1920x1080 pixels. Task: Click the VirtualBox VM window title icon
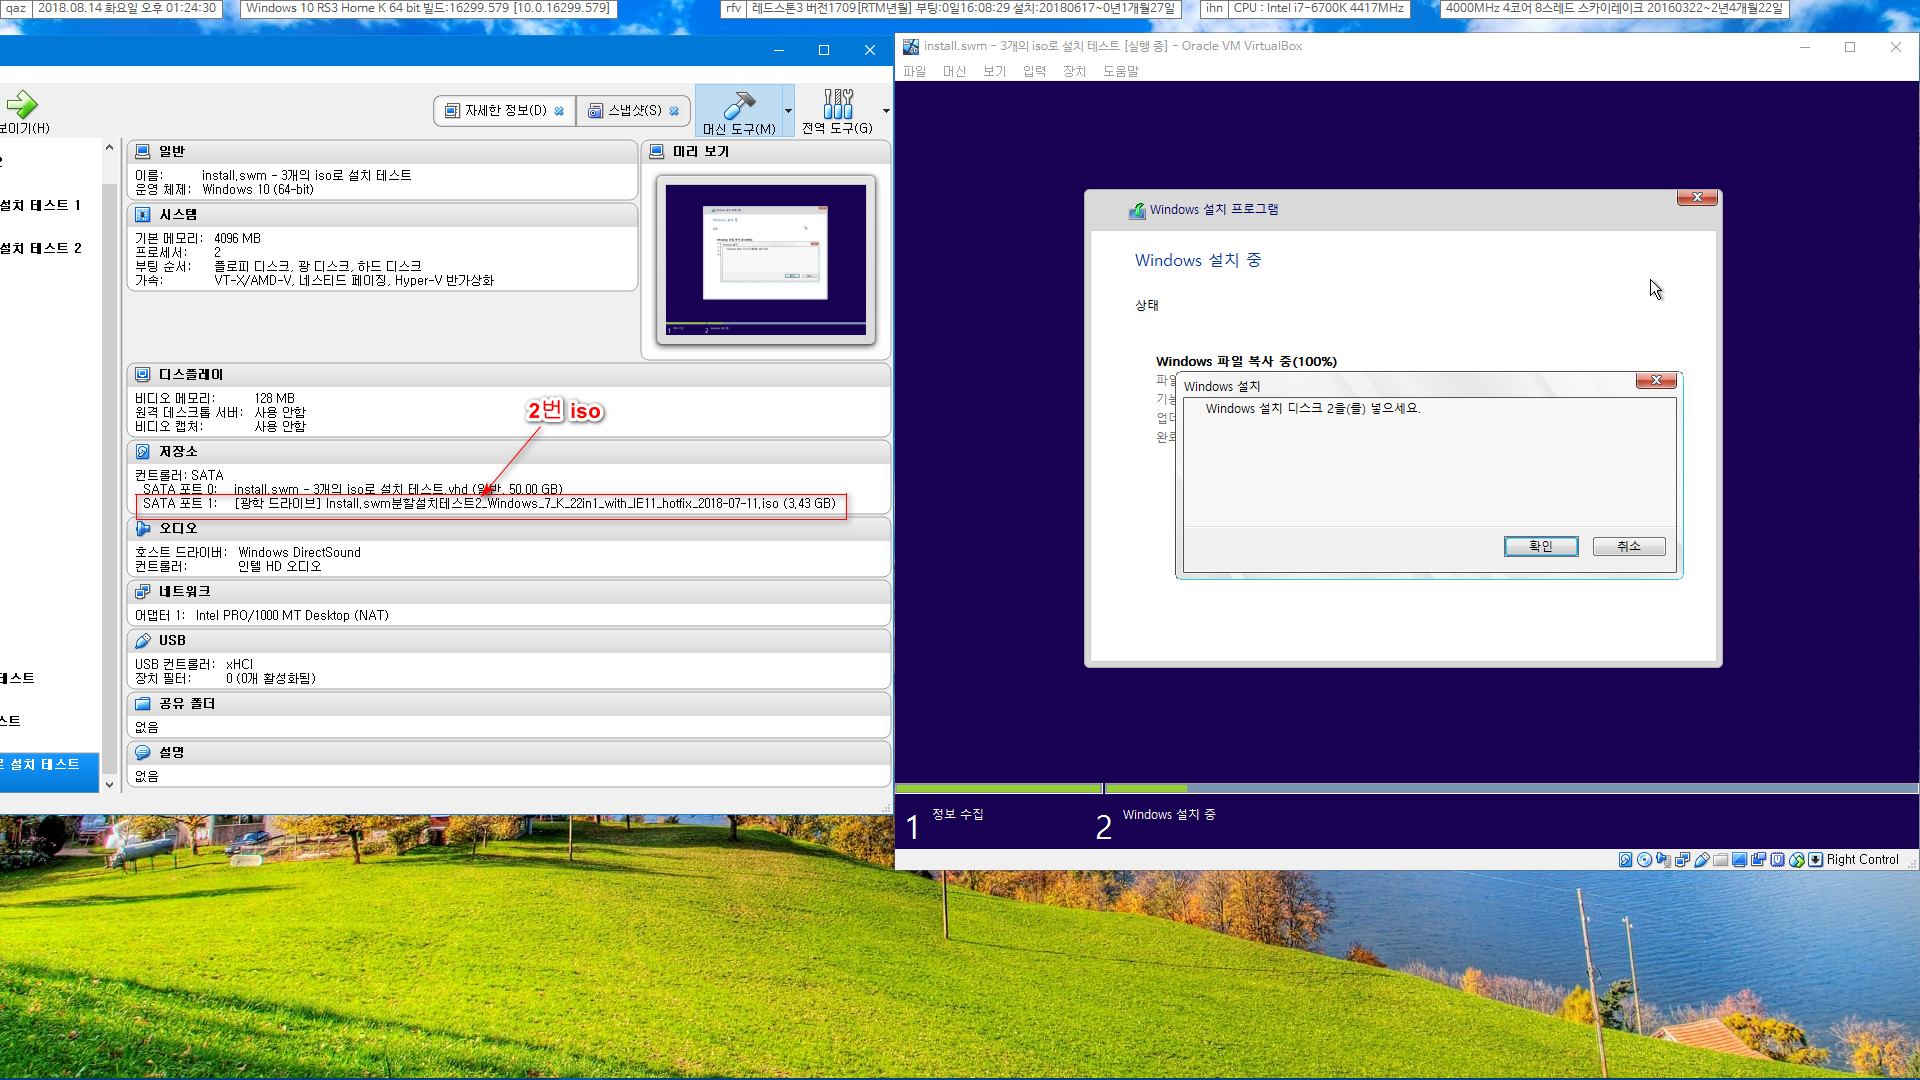tap(911, 46)
